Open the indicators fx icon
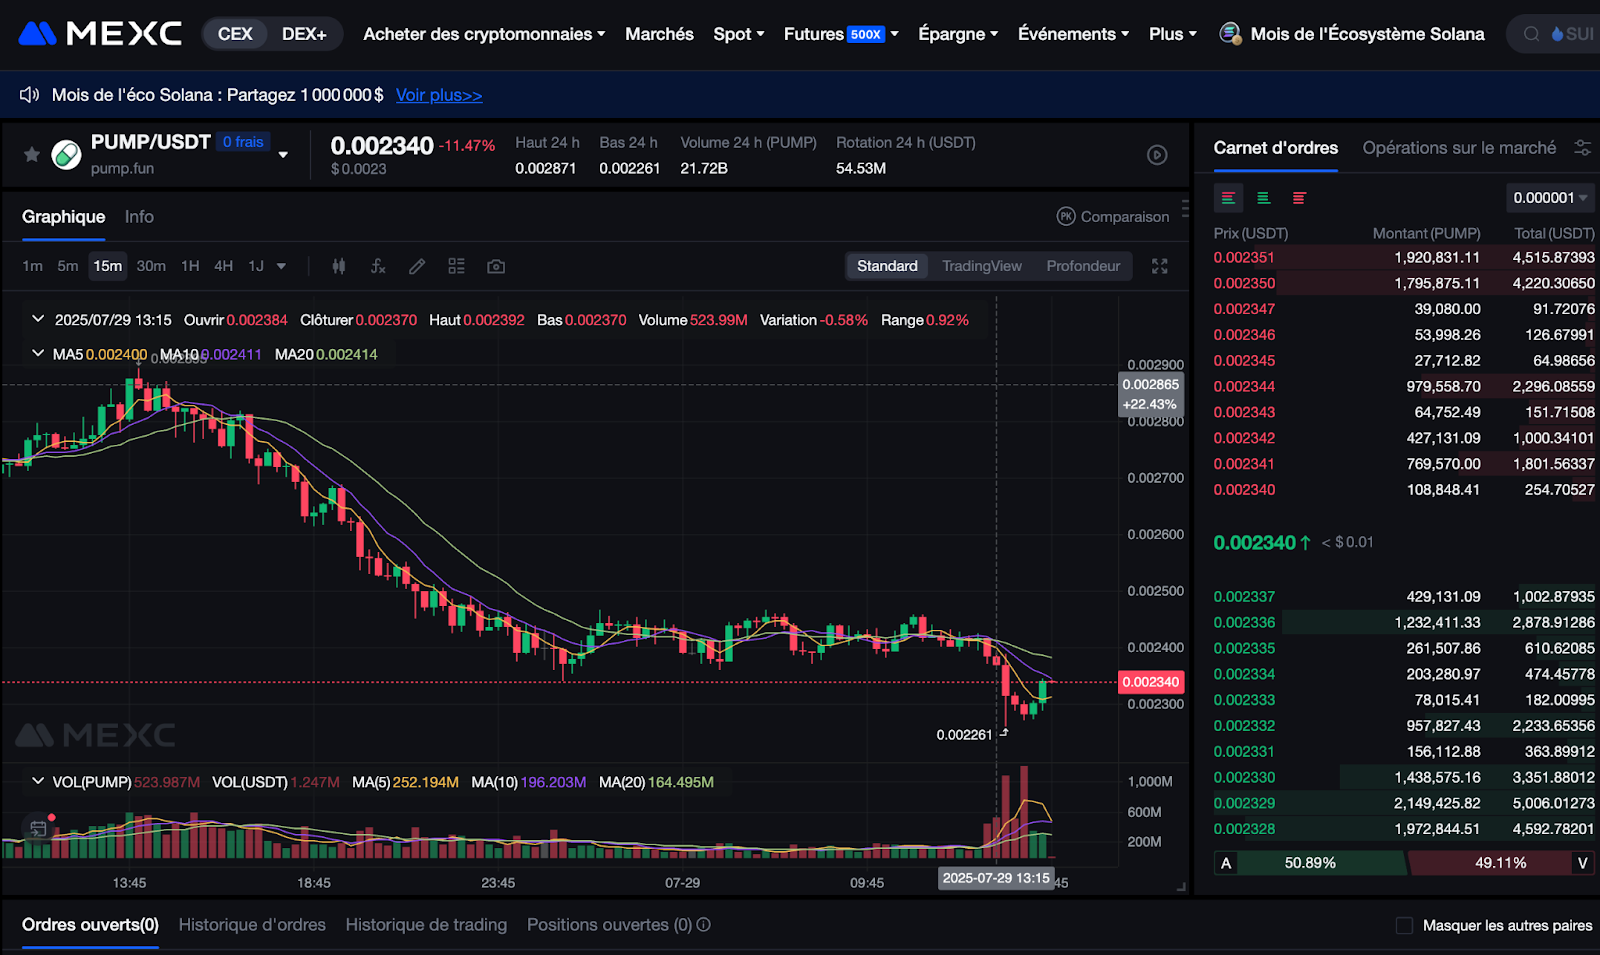 click(x=378, y=266)
